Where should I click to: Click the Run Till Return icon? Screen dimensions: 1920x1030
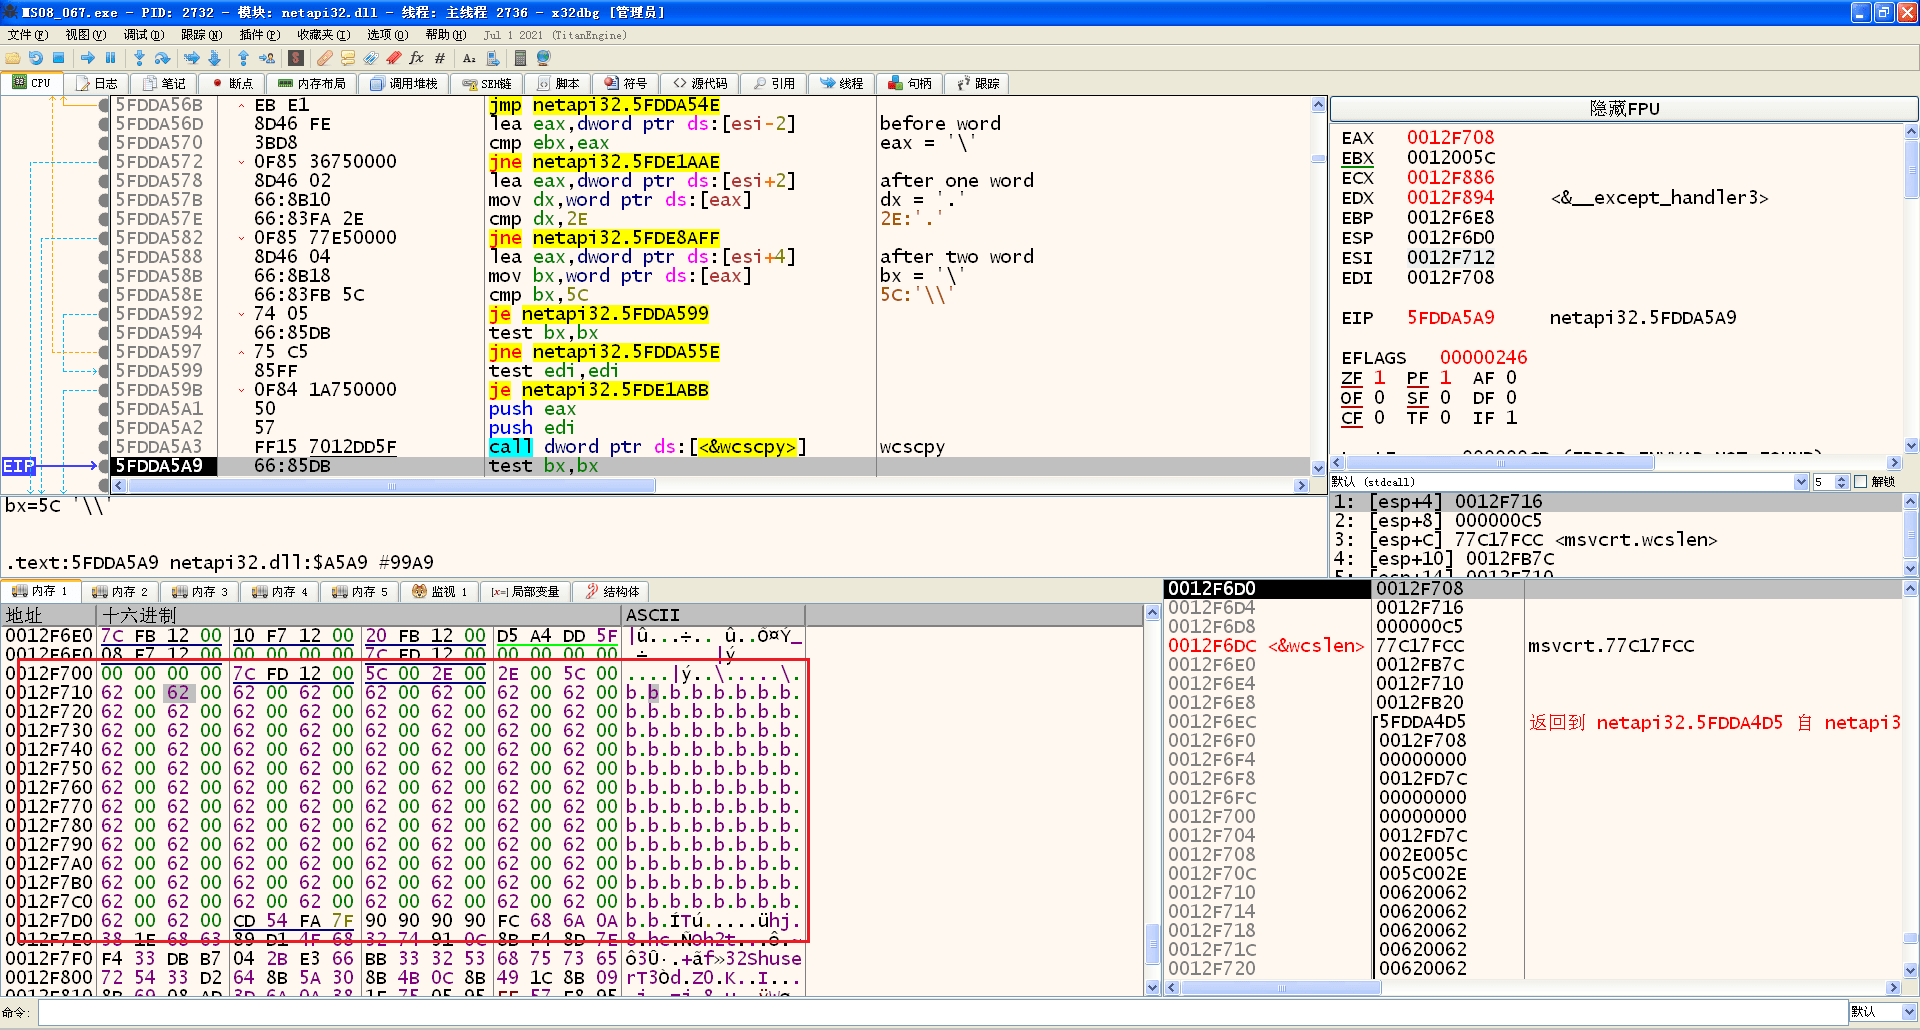click(243, 58)
